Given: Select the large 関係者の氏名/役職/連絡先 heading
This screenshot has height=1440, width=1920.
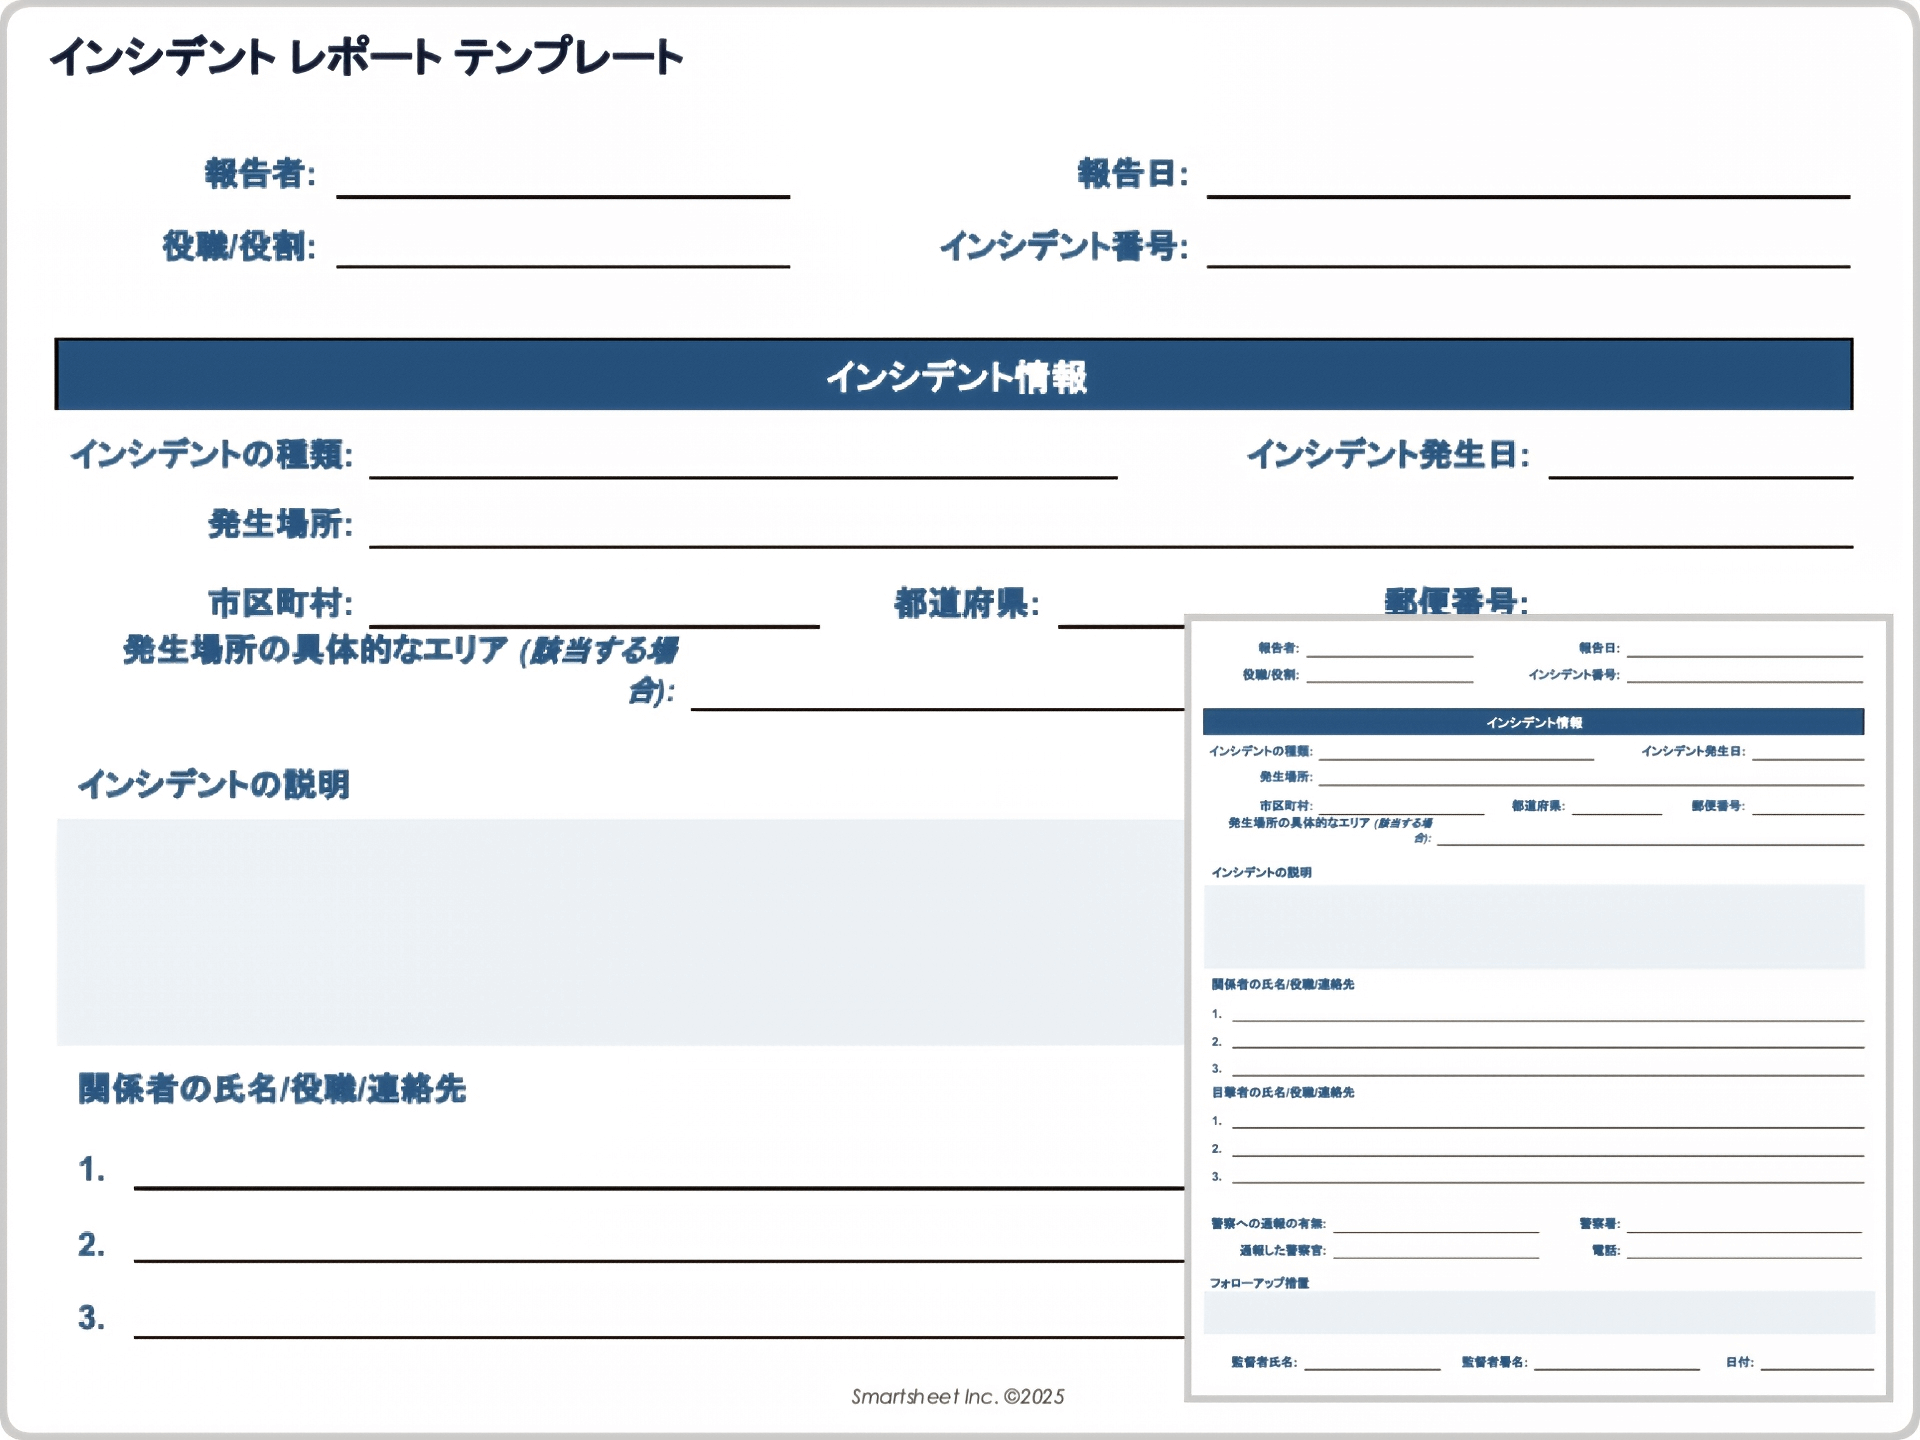Looking at the screenshot, I should point(272,1089).
